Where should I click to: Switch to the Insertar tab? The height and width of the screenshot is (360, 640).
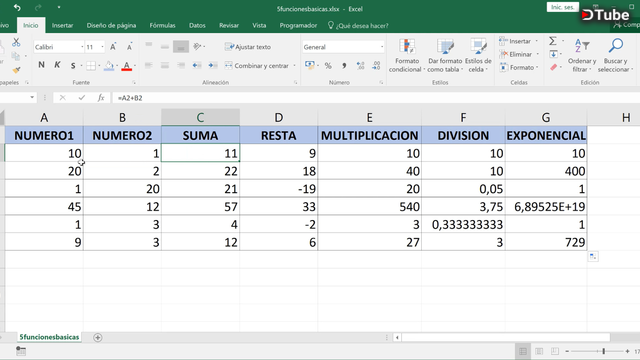point(62,25)
